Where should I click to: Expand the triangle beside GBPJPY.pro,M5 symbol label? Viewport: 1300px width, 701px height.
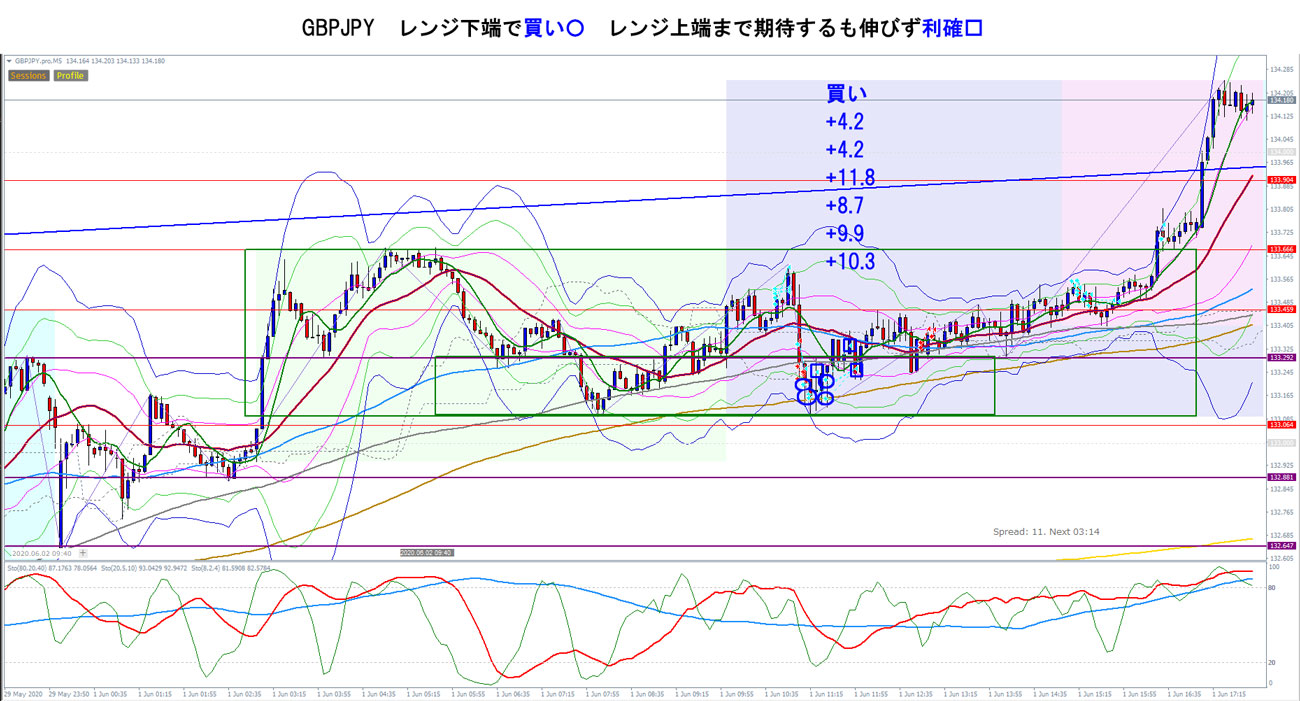(9, 61)
